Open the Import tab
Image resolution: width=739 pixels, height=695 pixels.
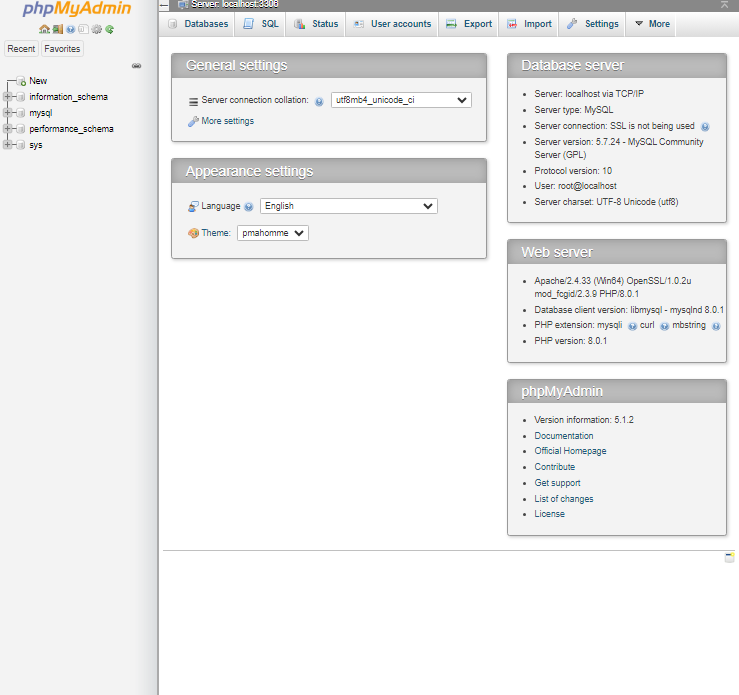[x=529, y=24]
